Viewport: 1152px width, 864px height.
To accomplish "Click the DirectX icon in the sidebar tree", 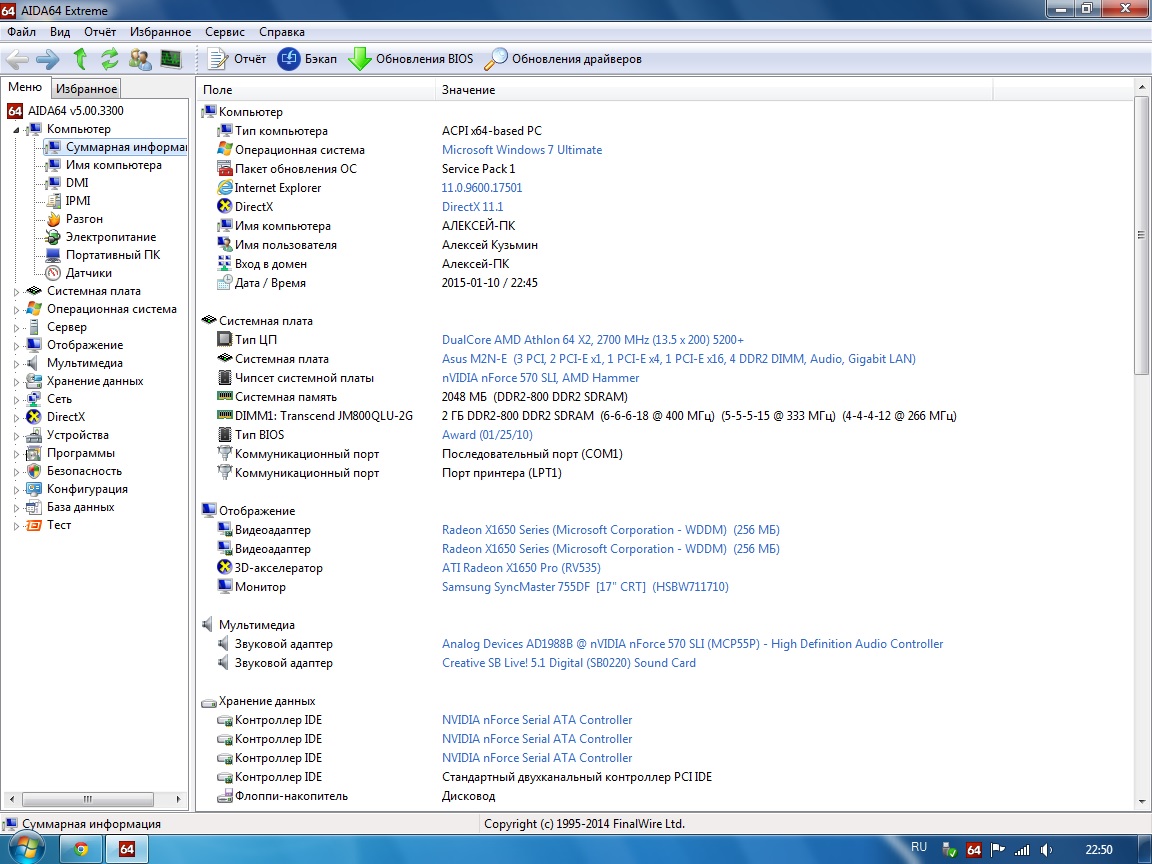I will pyautogui.click(x=34, y=417).
